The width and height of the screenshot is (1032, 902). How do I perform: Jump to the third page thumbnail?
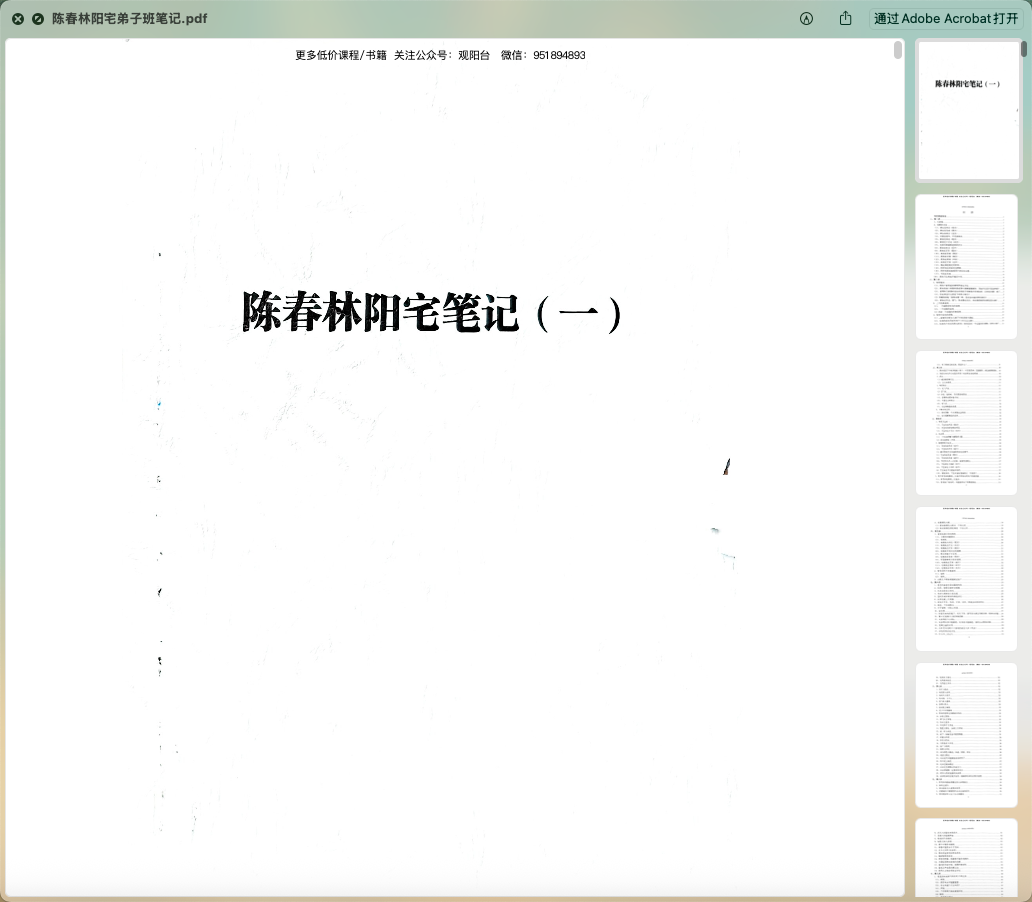pos(966,422)
